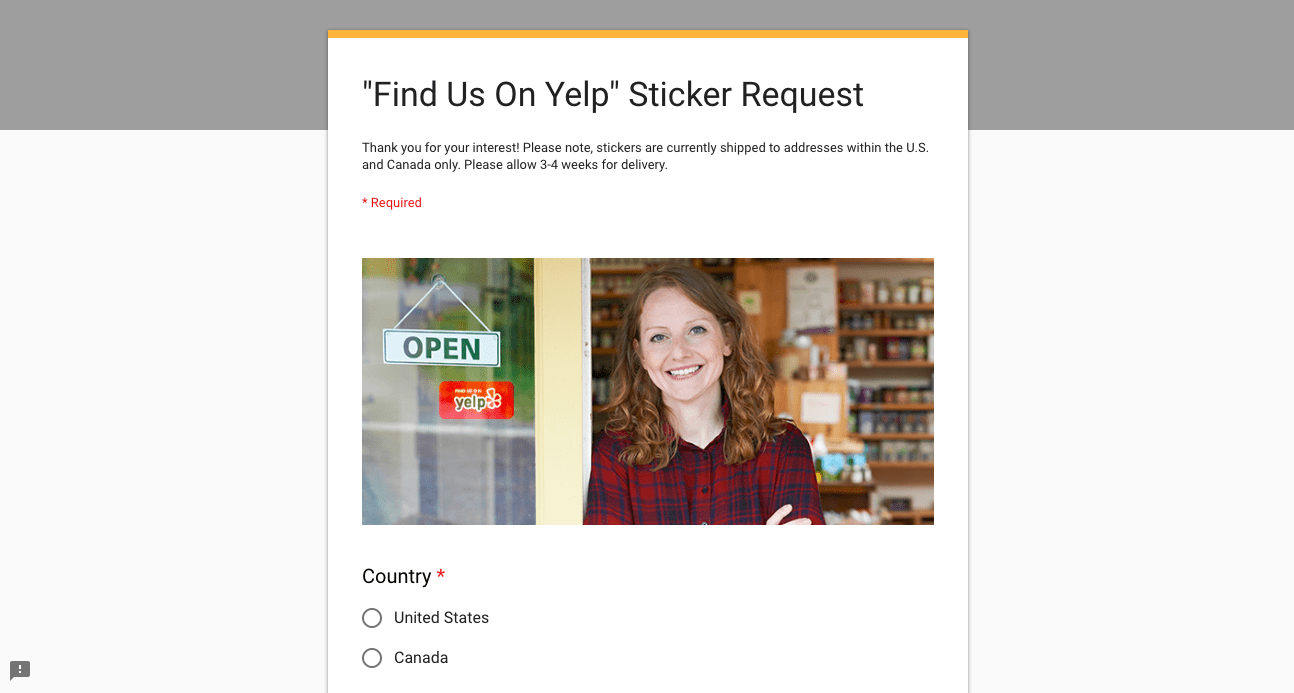Click the smiling woman's face in the banner
1294x693 pixels.
tap(682, 335)
